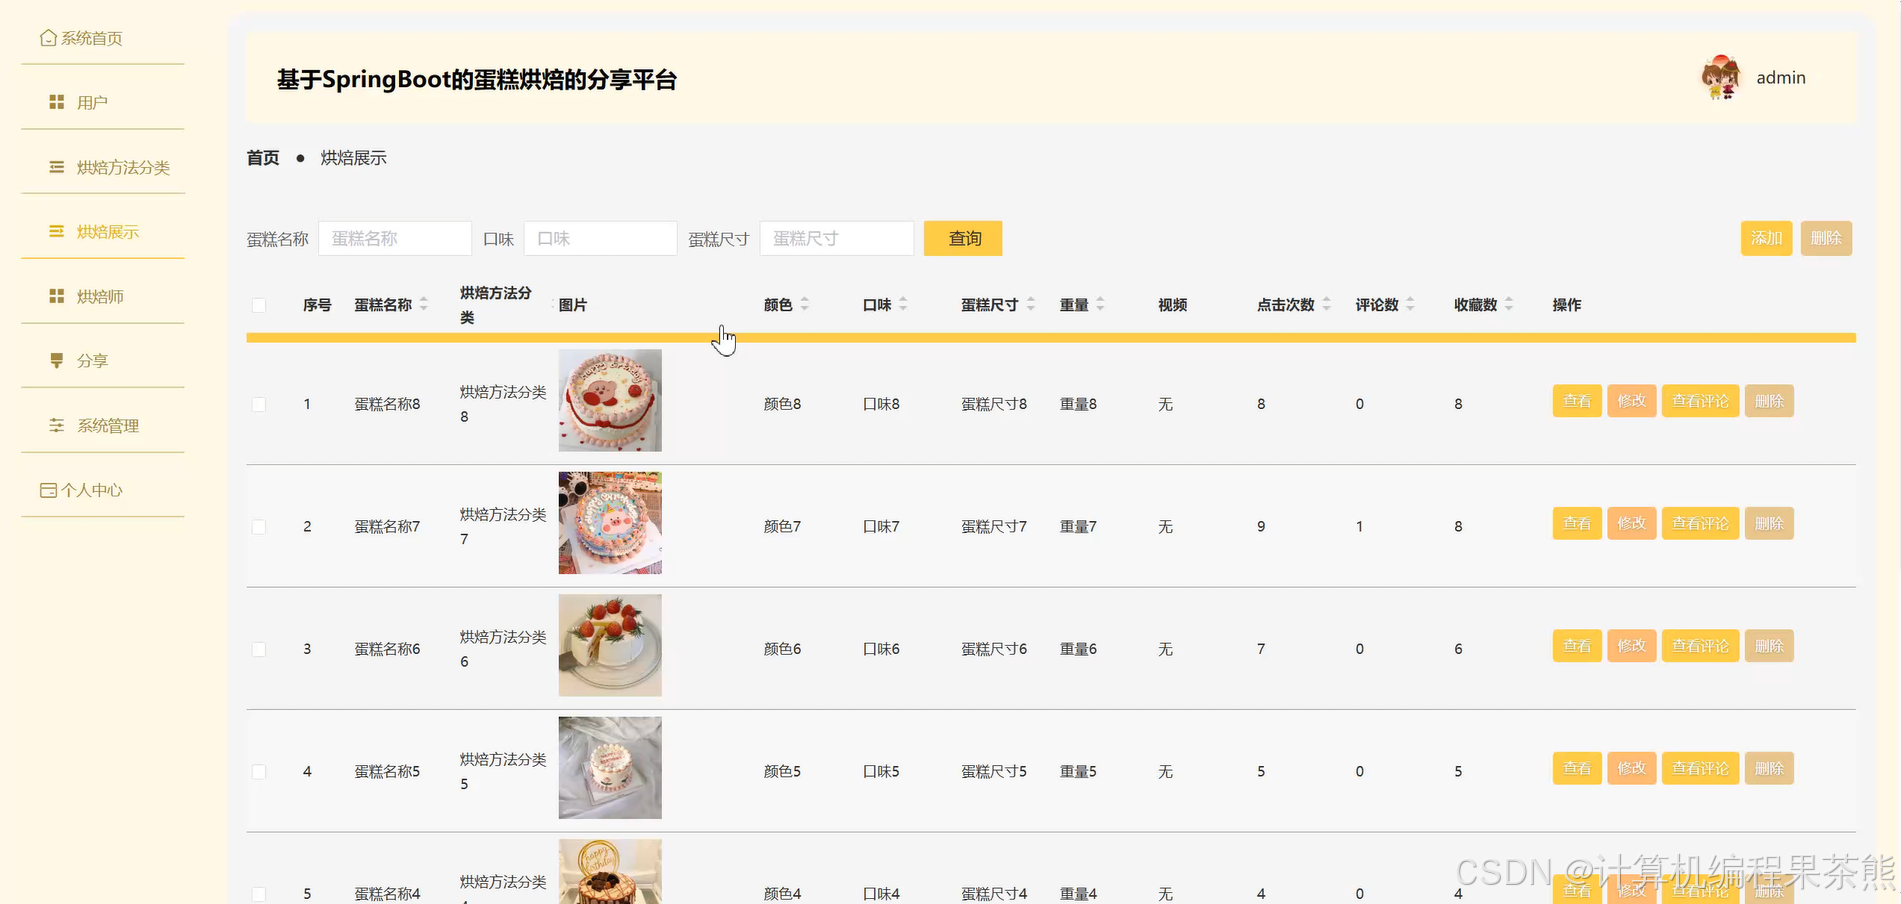Open cake thumbnail in 蛋糕名称7 row
The width and height of the screenshot is (1901, 904).
click(610, 523)
